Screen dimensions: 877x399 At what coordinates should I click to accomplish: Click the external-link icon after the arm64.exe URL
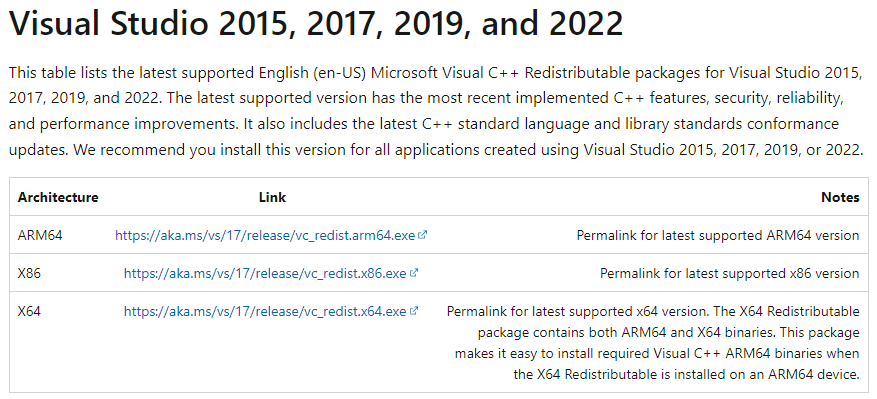pyautogui.click(x=423, y=235)
